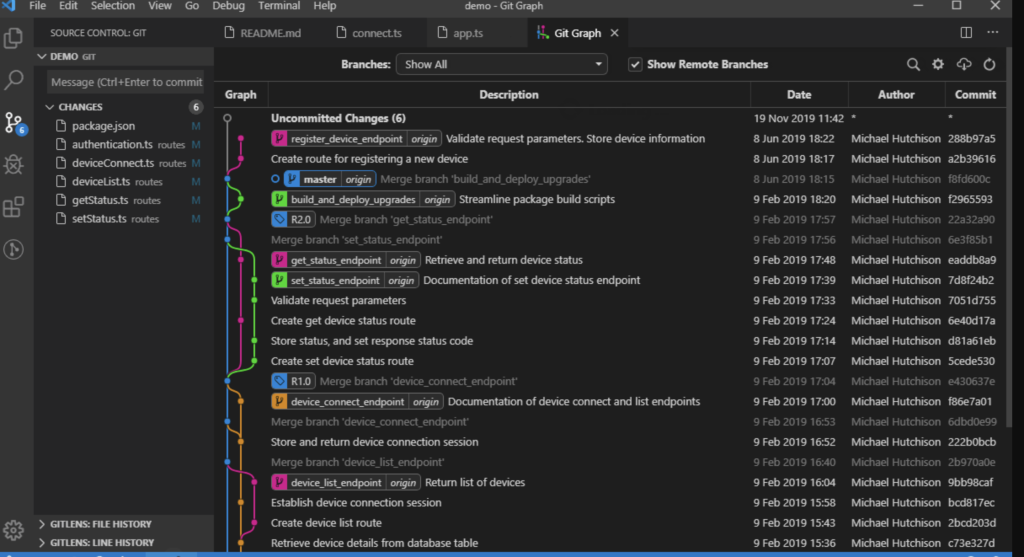Select getStatus.ts in the changes list
This screenshot has height=557, width=1024.
click(124, 200)
